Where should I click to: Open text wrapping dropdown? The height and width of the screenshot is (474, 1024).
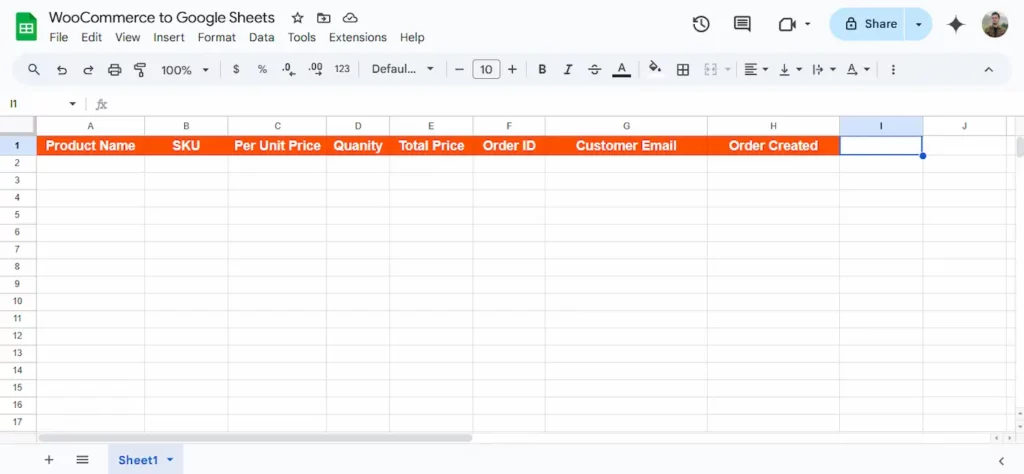[824, 69]
